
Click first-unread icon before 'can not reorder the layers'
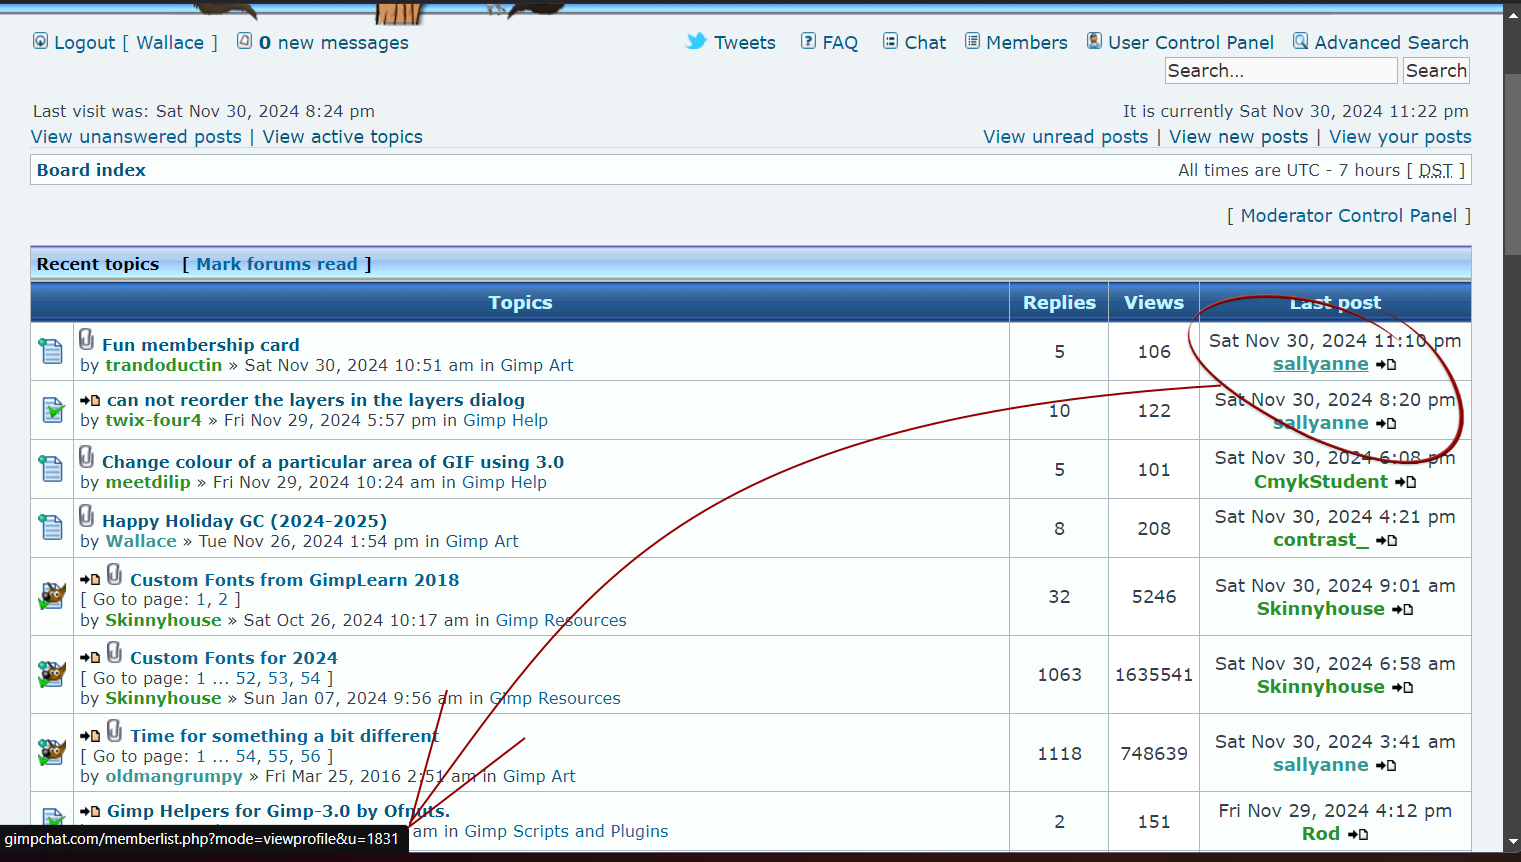tap(90, 401)
